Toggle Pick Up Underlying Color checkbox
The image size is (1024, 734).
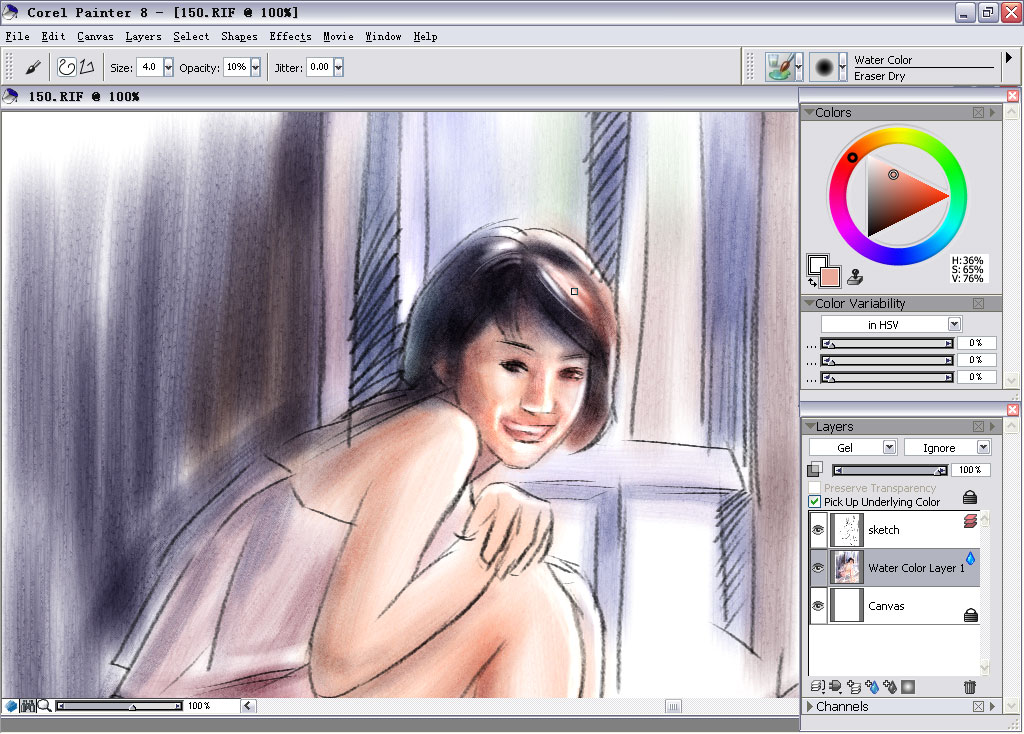(814, 502)
